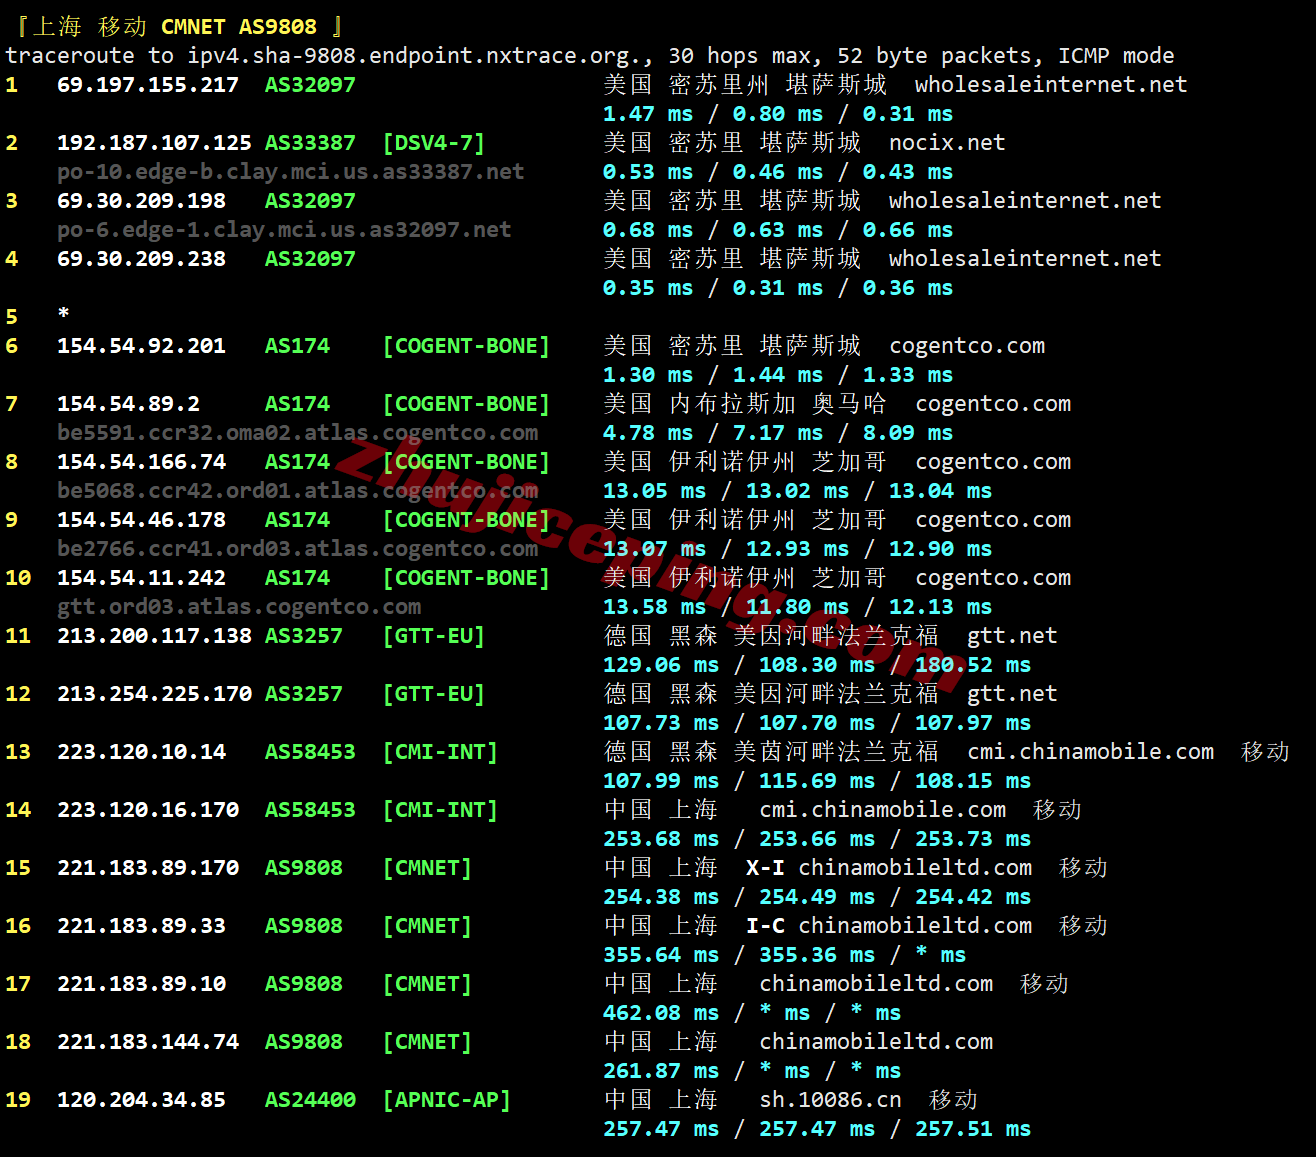Click nocix.net on hop 2
Image resolution: width=1316 pixels, height=1157 pixels.
tap(947, 143)
